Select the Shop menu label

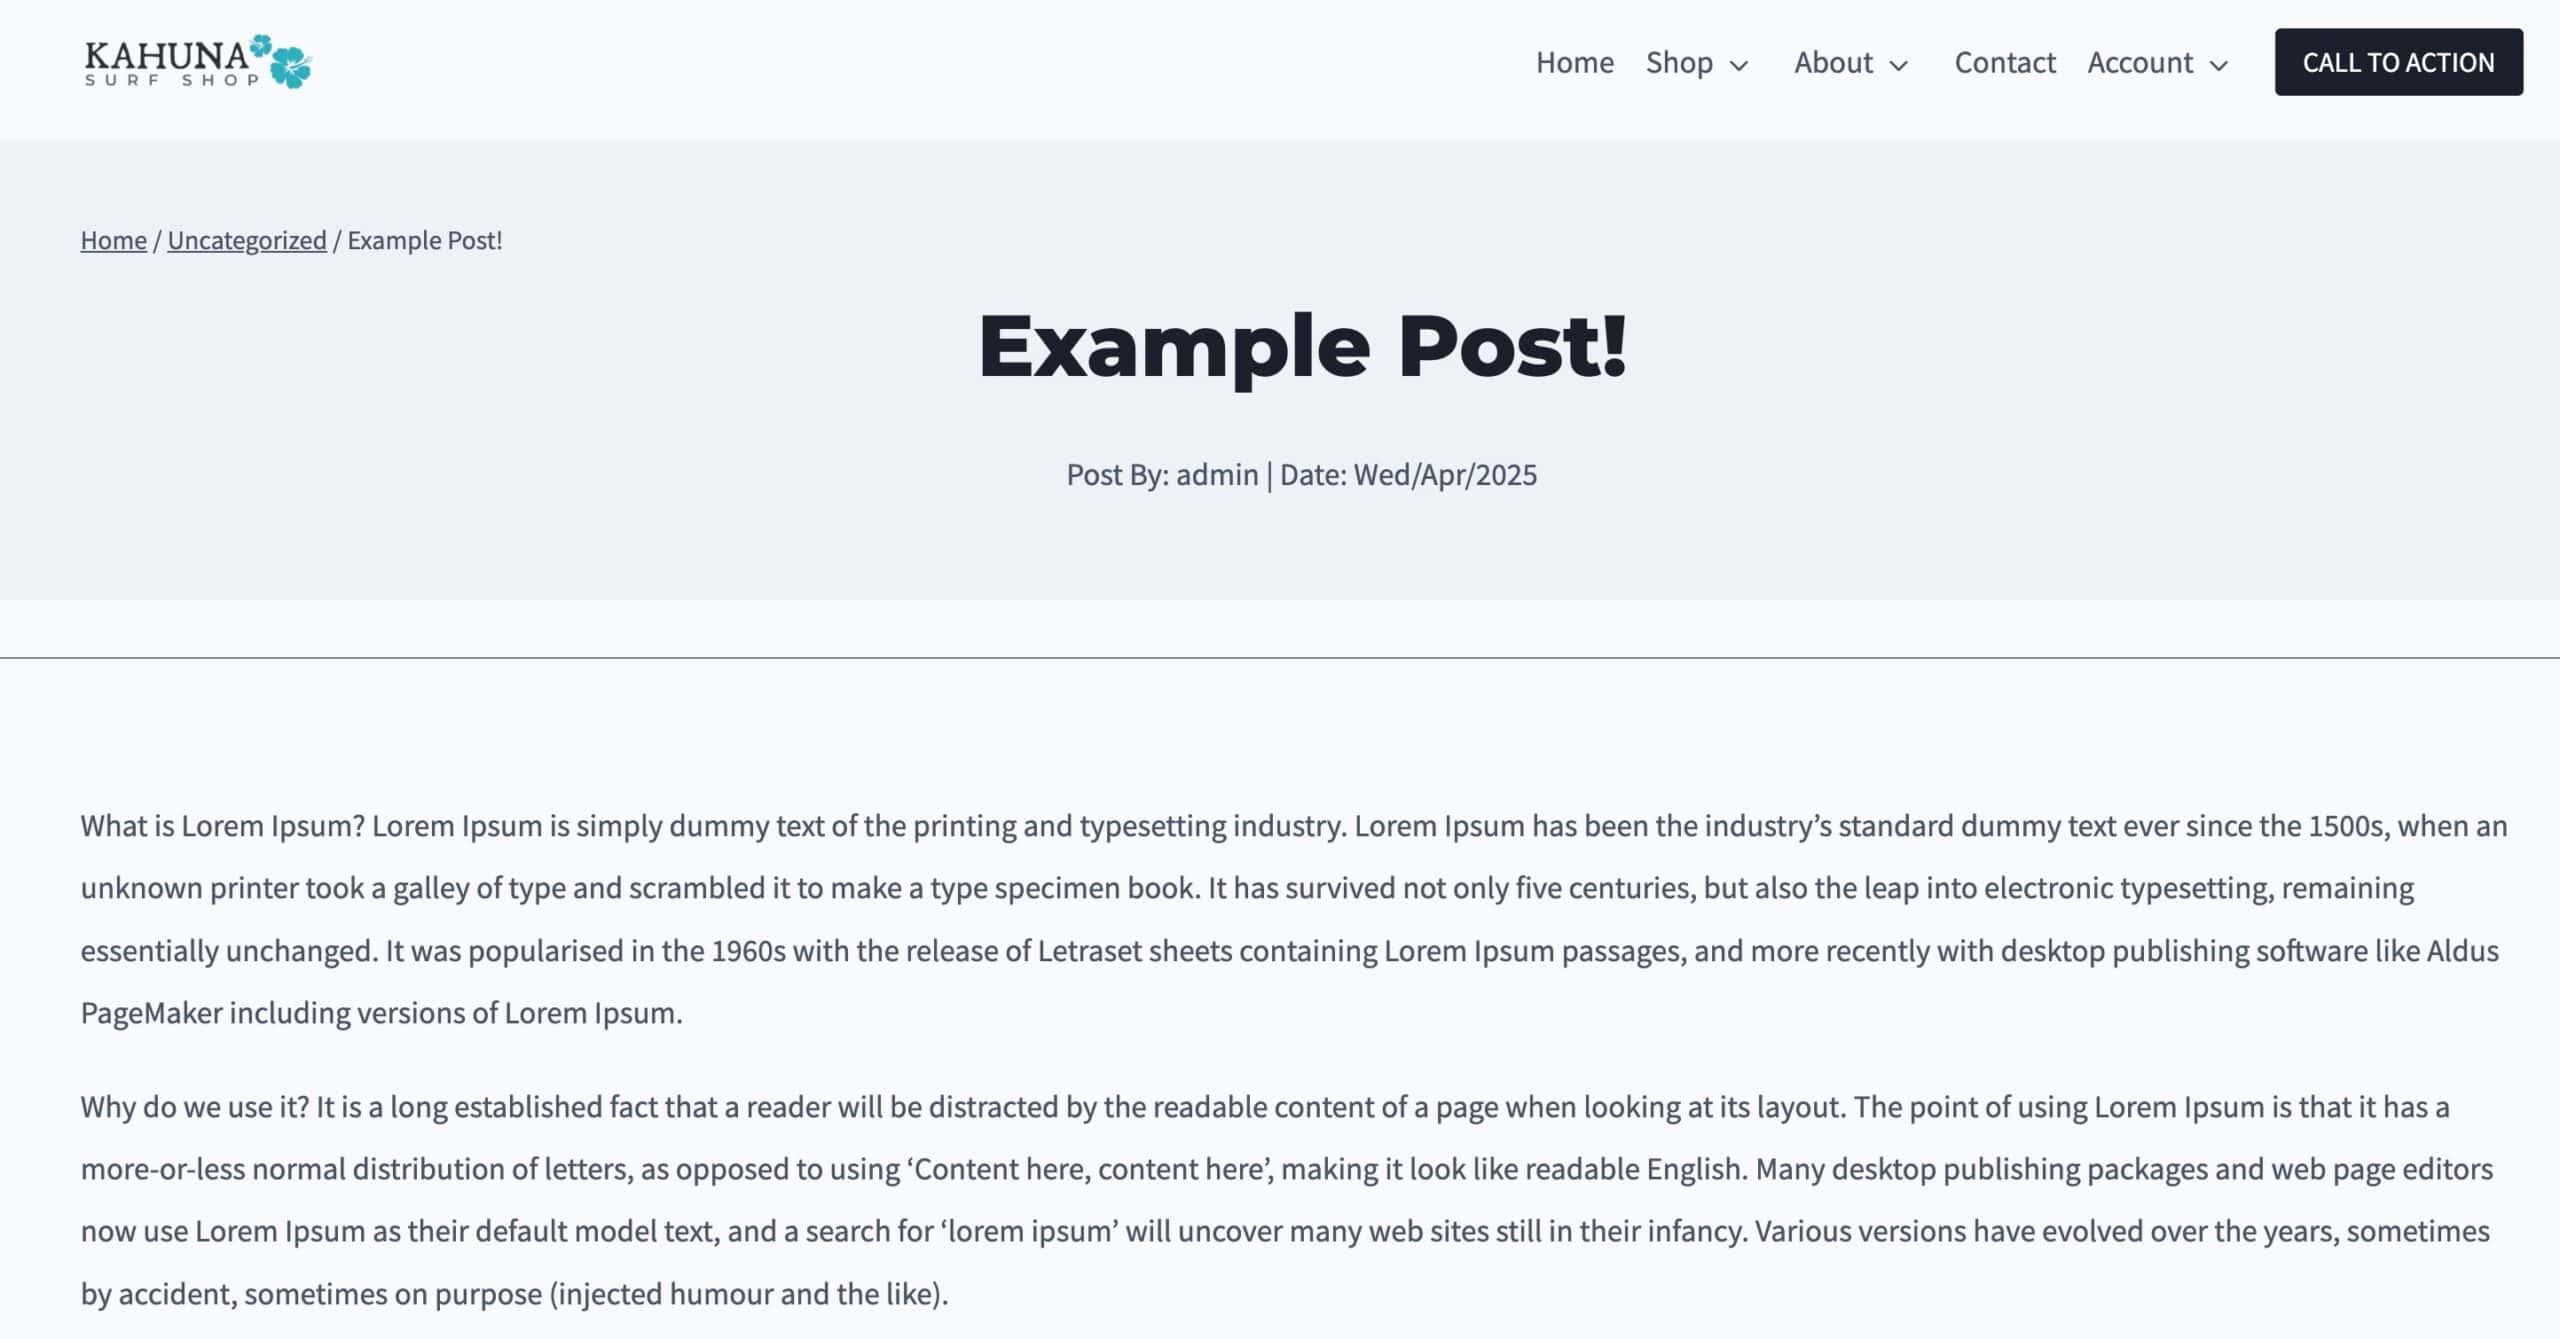point(1680,62)
